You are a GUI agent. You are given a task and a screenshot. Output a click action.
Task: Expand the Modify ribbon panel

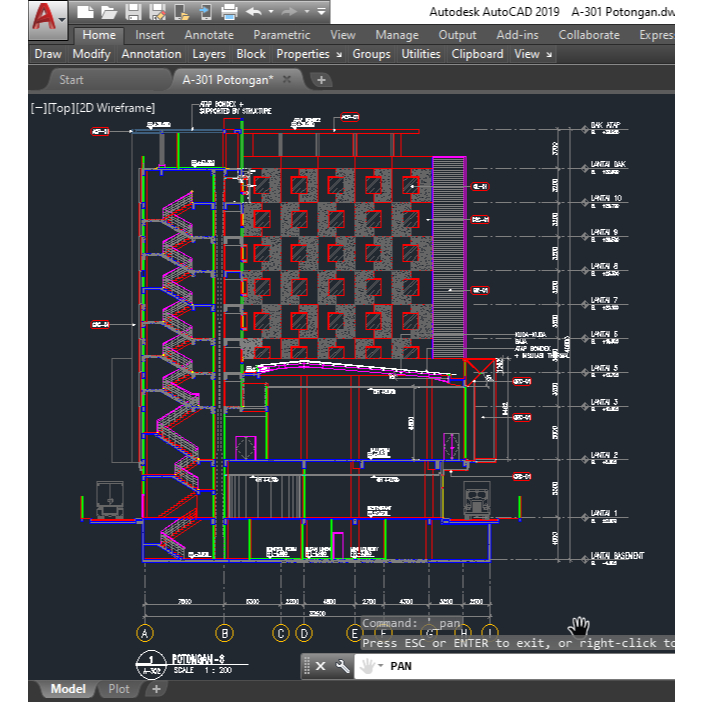tap(91, 54)
